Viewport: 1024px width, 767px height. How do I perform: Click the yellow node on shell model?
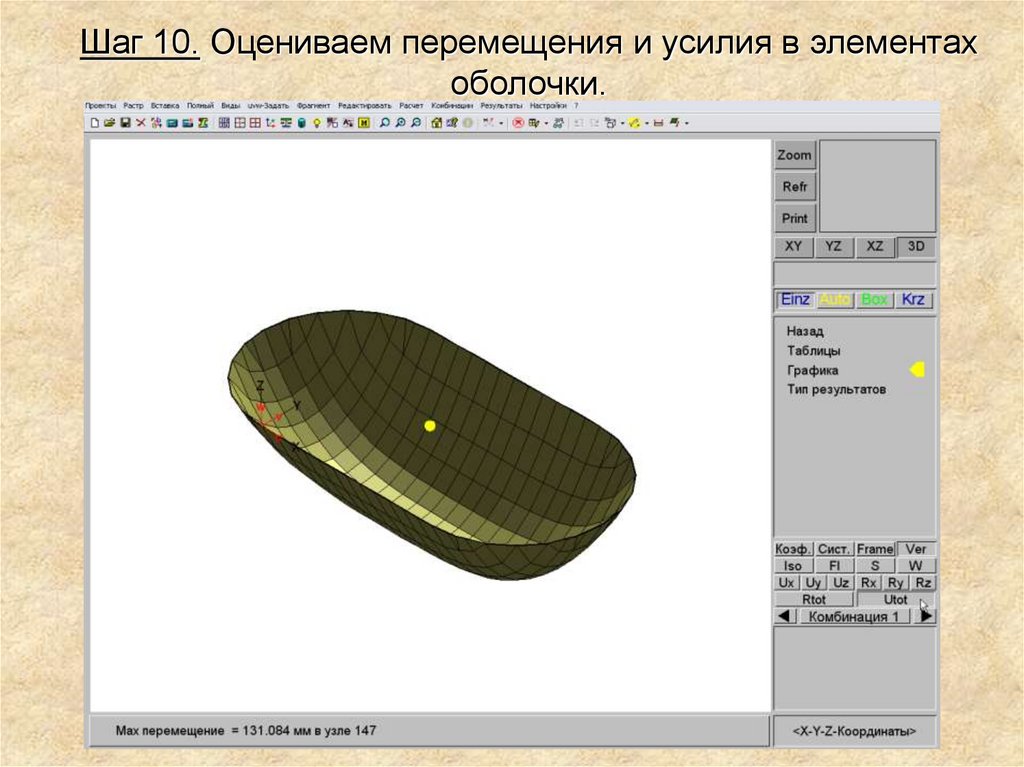click(x=430, y=426)
